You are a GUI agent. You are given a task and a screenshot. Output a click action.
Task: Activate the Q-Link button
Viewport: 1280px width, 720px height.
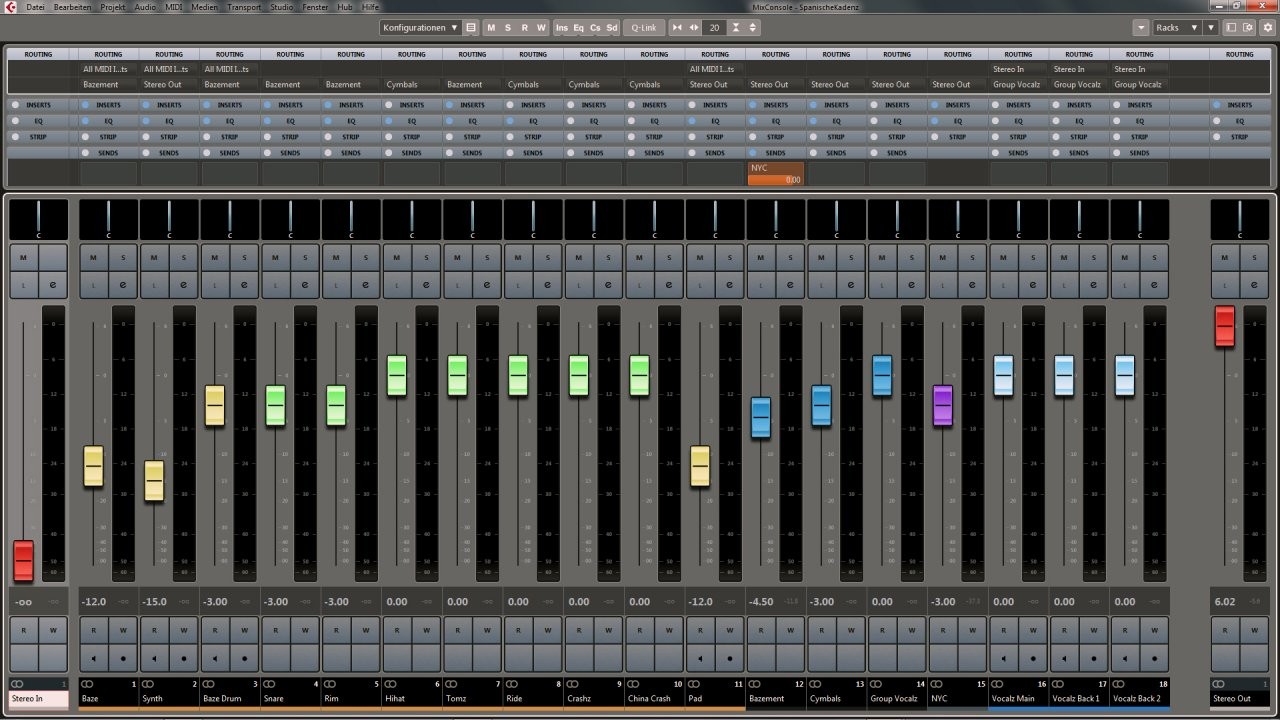pos(644,28)
